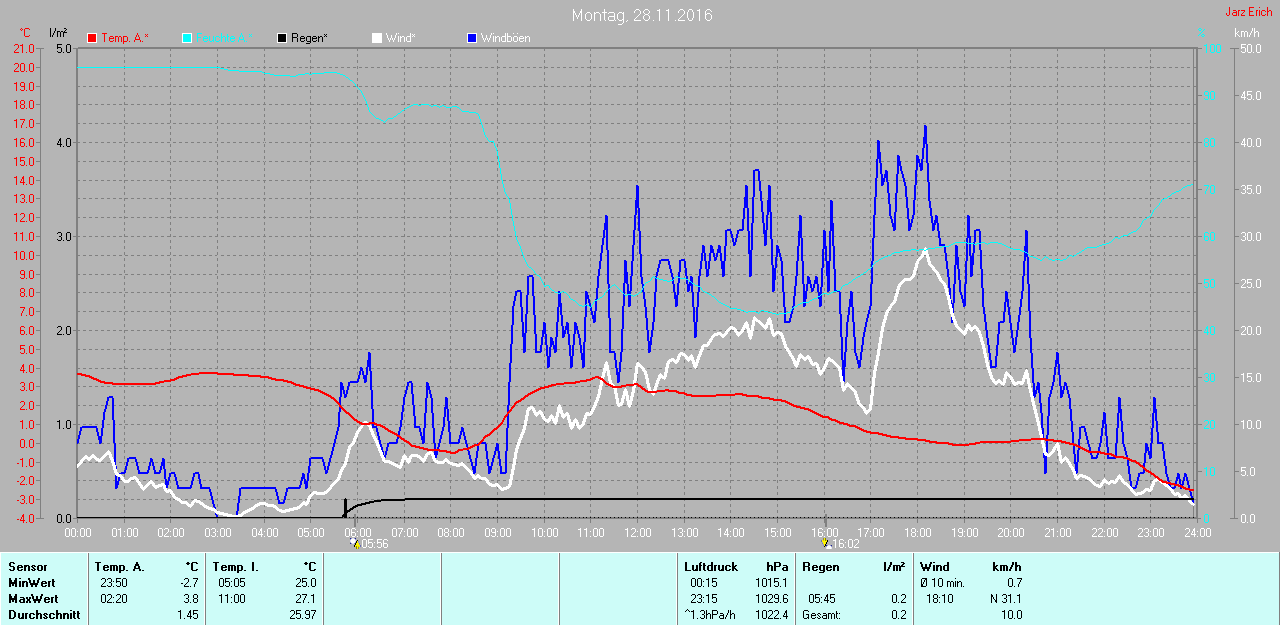Click the wind minimum value 0.7
Image resolution: width=1280 pixels, height=625 pixels.
pyautogui.click(x=1014, y=582)
